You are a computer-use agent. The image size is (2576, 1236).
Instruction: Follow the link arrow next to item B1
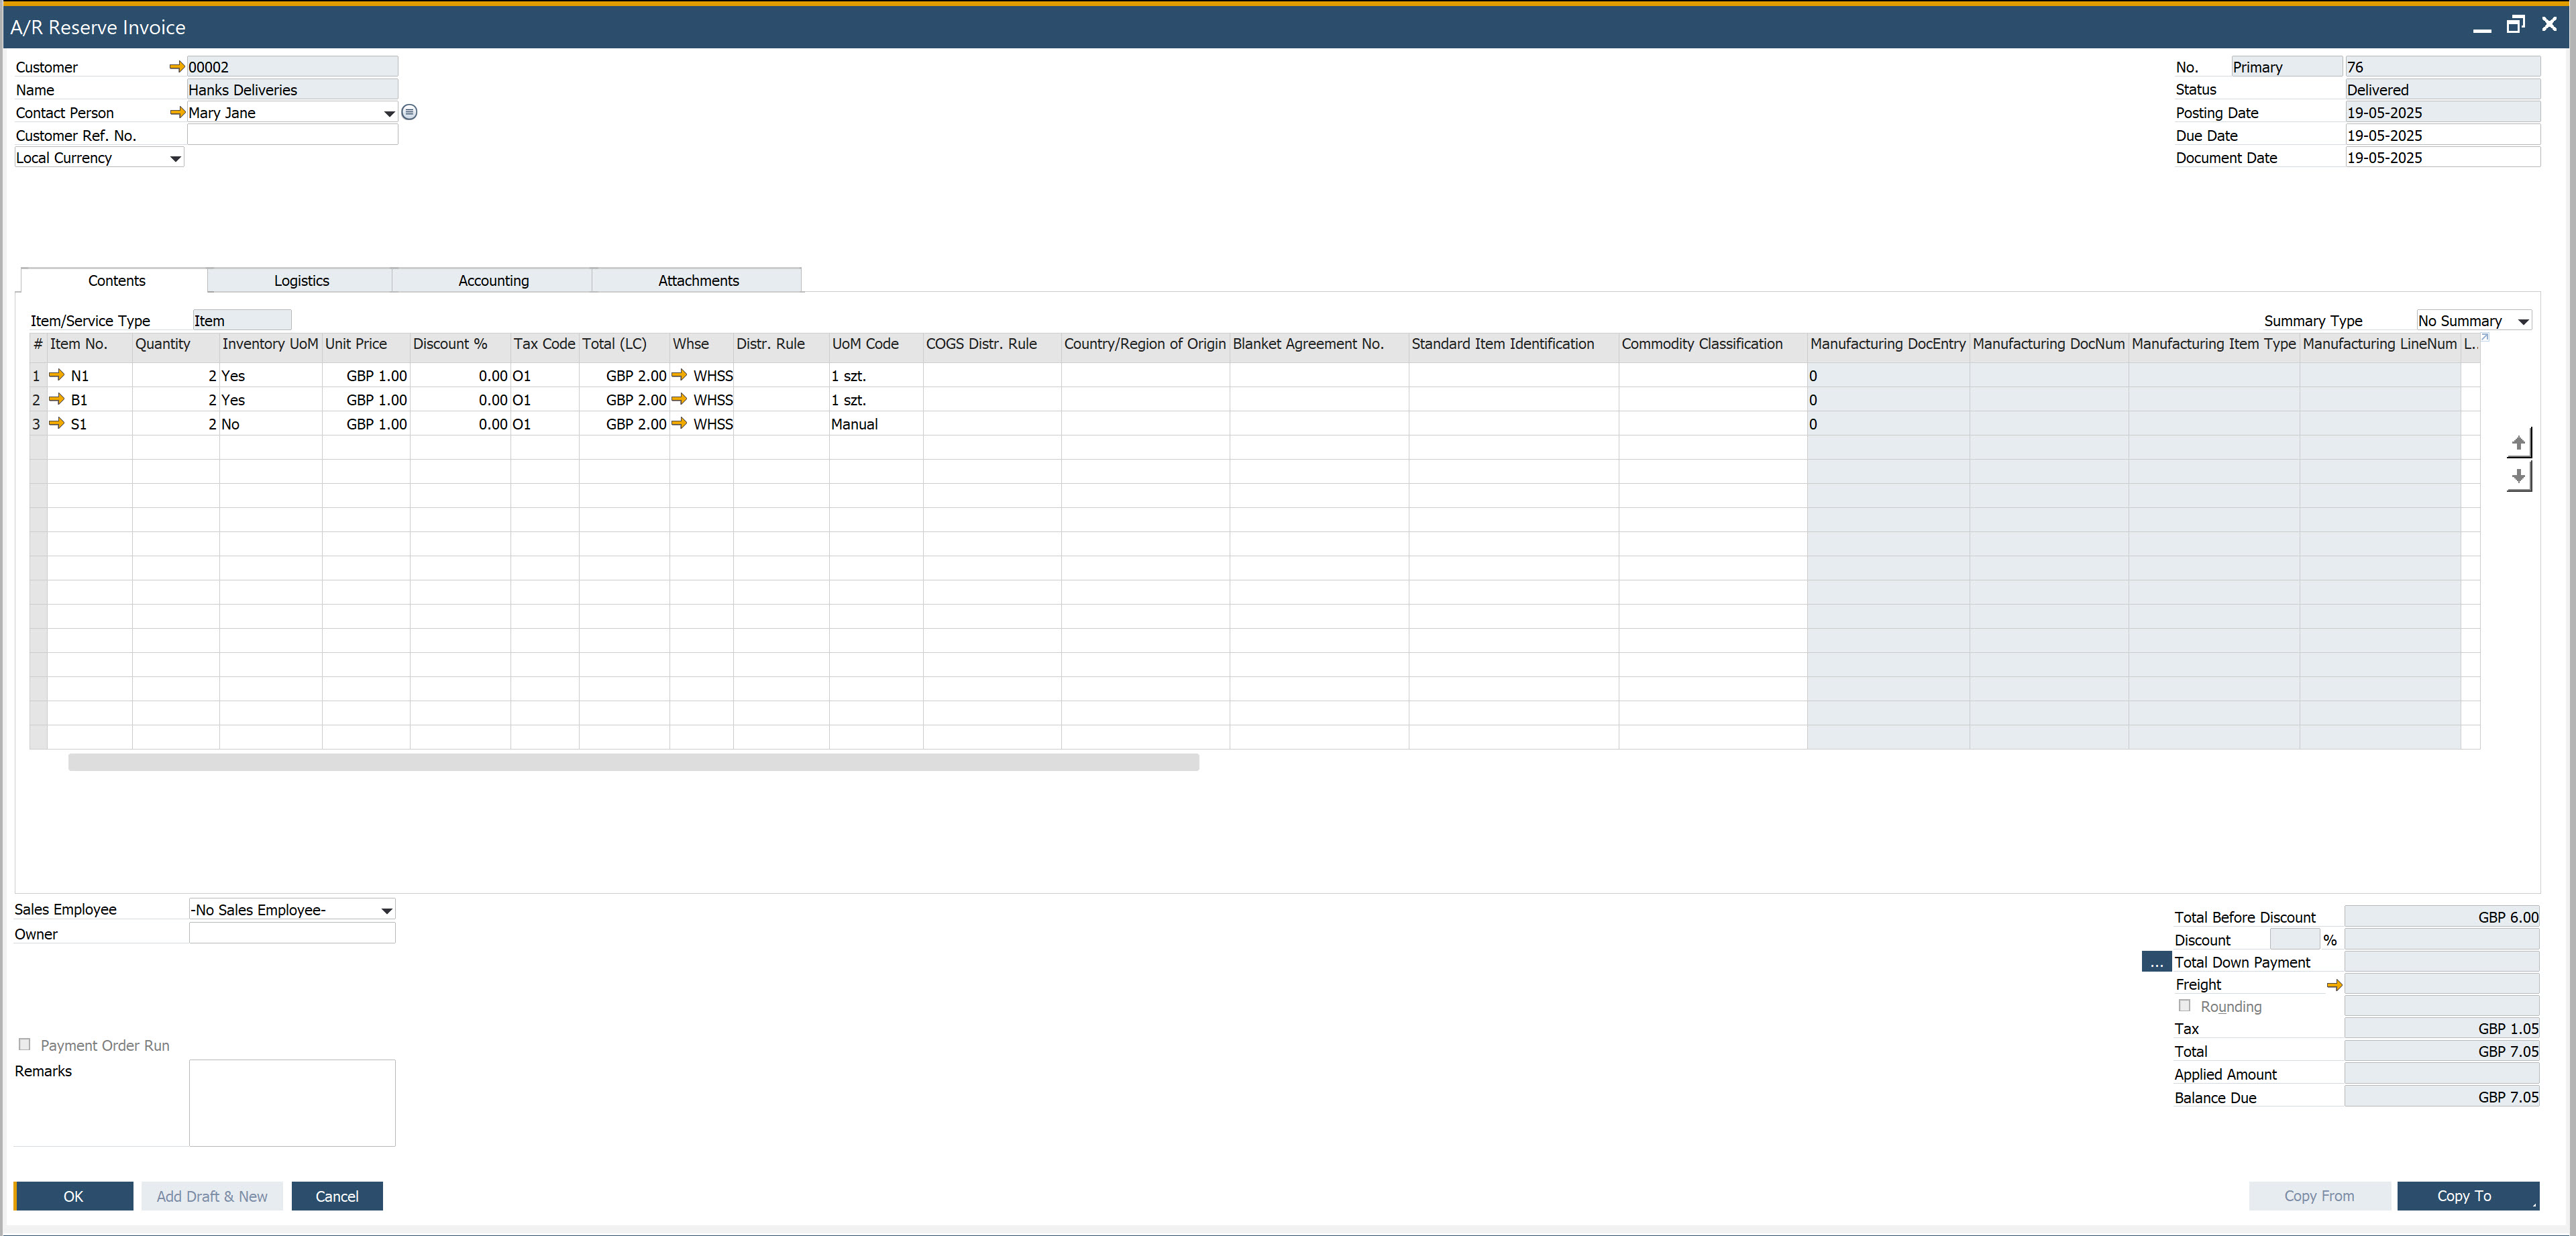tap(56, 399)
